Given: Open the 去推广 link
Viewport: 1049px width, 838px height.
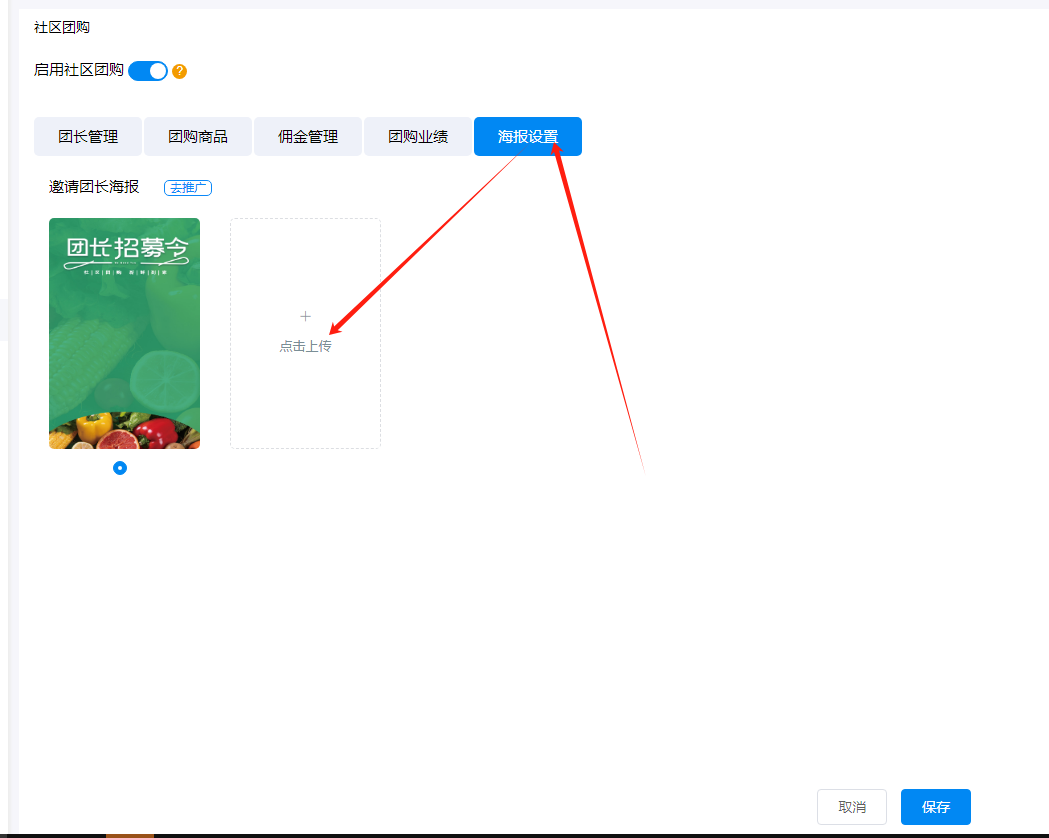Looking at the screenshot, I should tap(187, 187).
